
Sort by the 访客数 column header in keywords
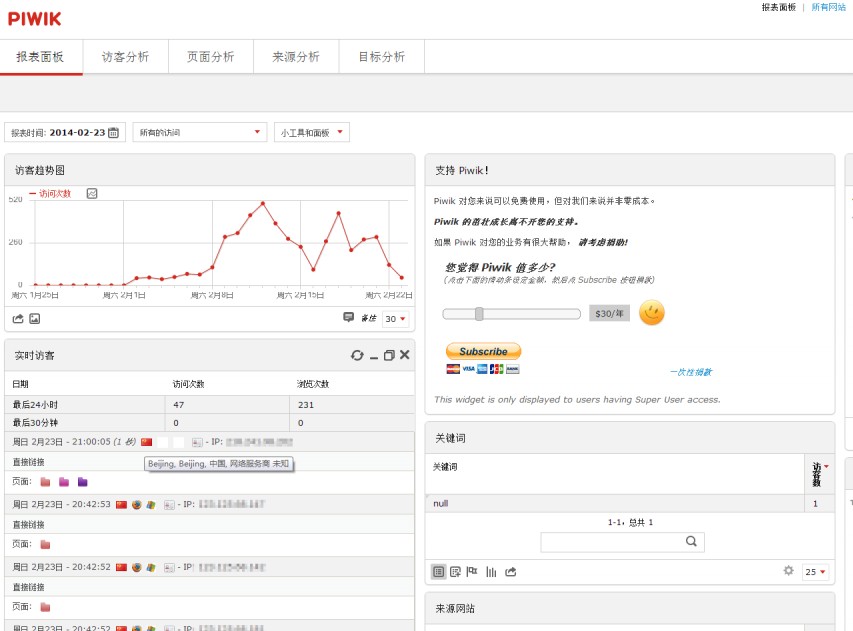(819, 474)
